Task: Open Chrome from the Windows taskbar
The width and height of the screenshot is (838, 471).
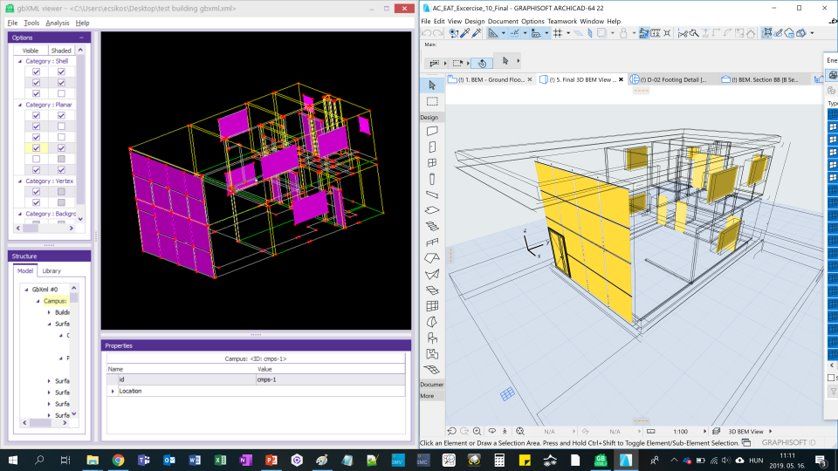Action: click(118, 460)
